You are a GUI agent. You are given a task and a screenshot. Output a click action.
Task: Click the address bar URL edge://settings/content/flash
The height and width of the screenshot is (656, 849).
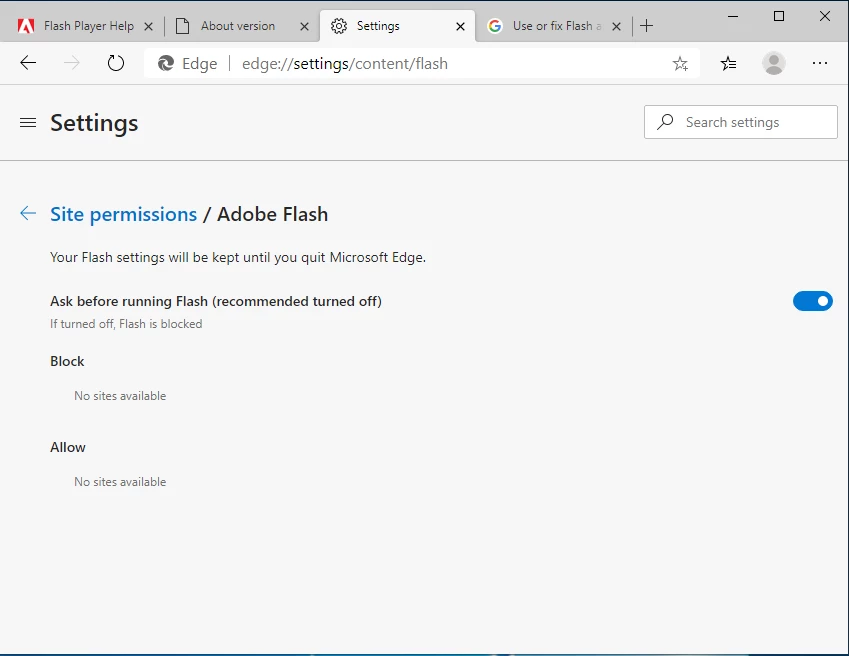[x=344, y=64]
